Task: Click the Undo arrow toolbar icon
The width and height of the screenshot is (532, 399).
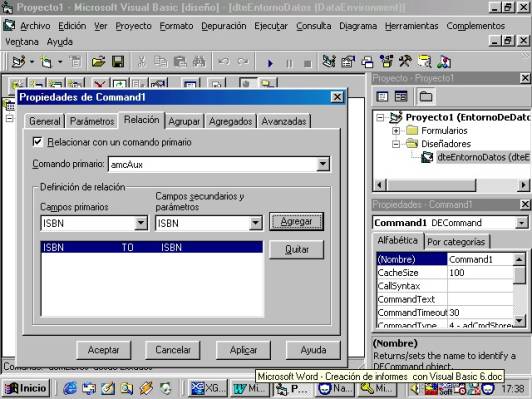Action: tap(224, 62)
